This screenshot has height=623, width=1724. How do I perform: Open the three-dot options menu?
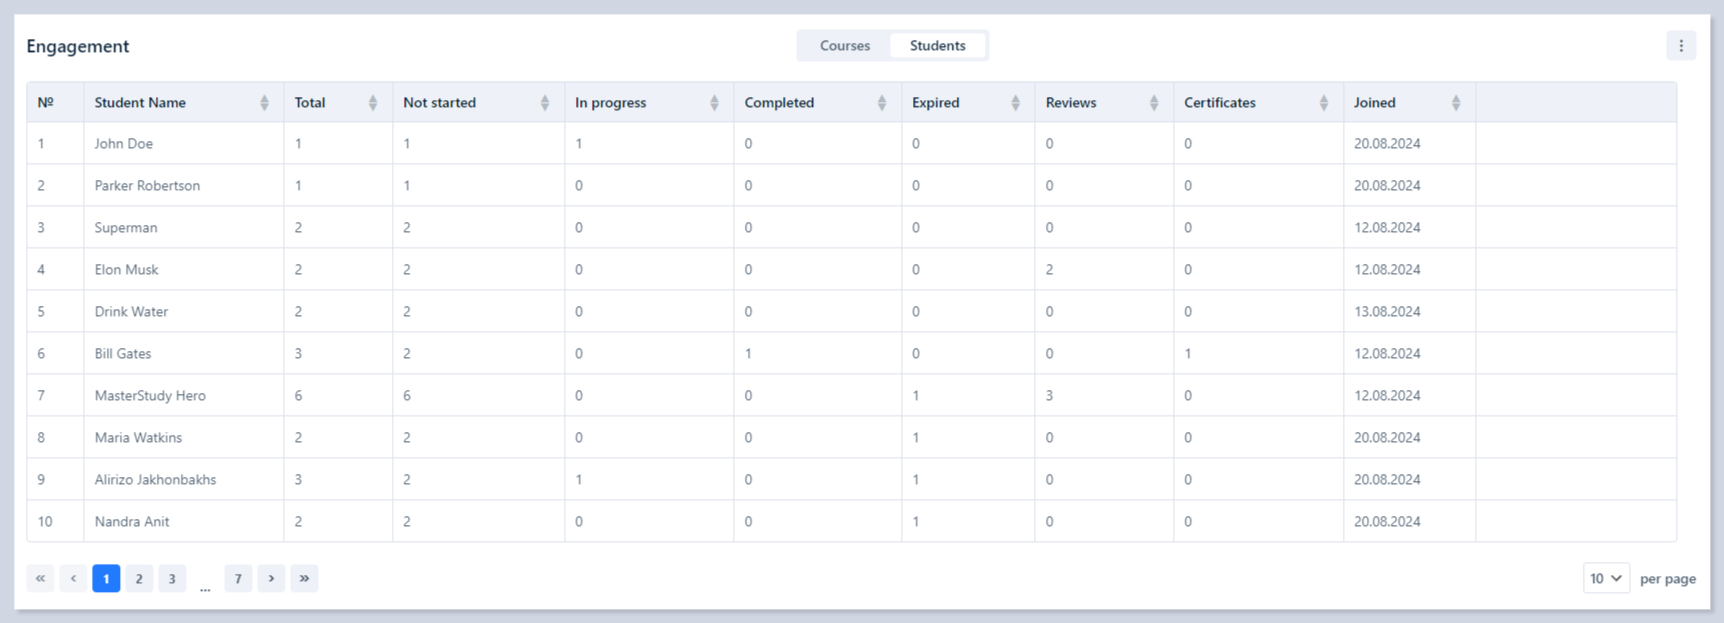tap(1680, 46)
